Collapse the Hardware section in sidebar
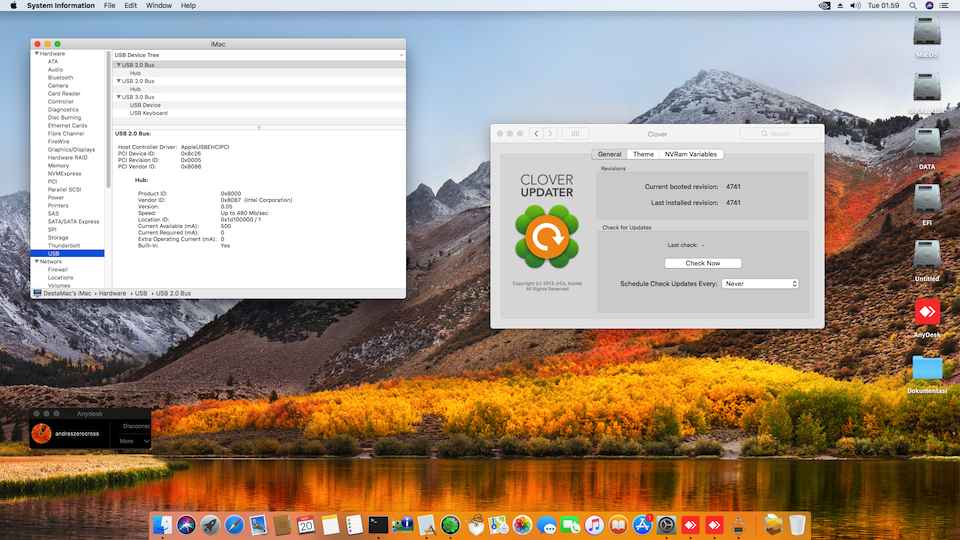960x540 pixels. coord(37,54)
